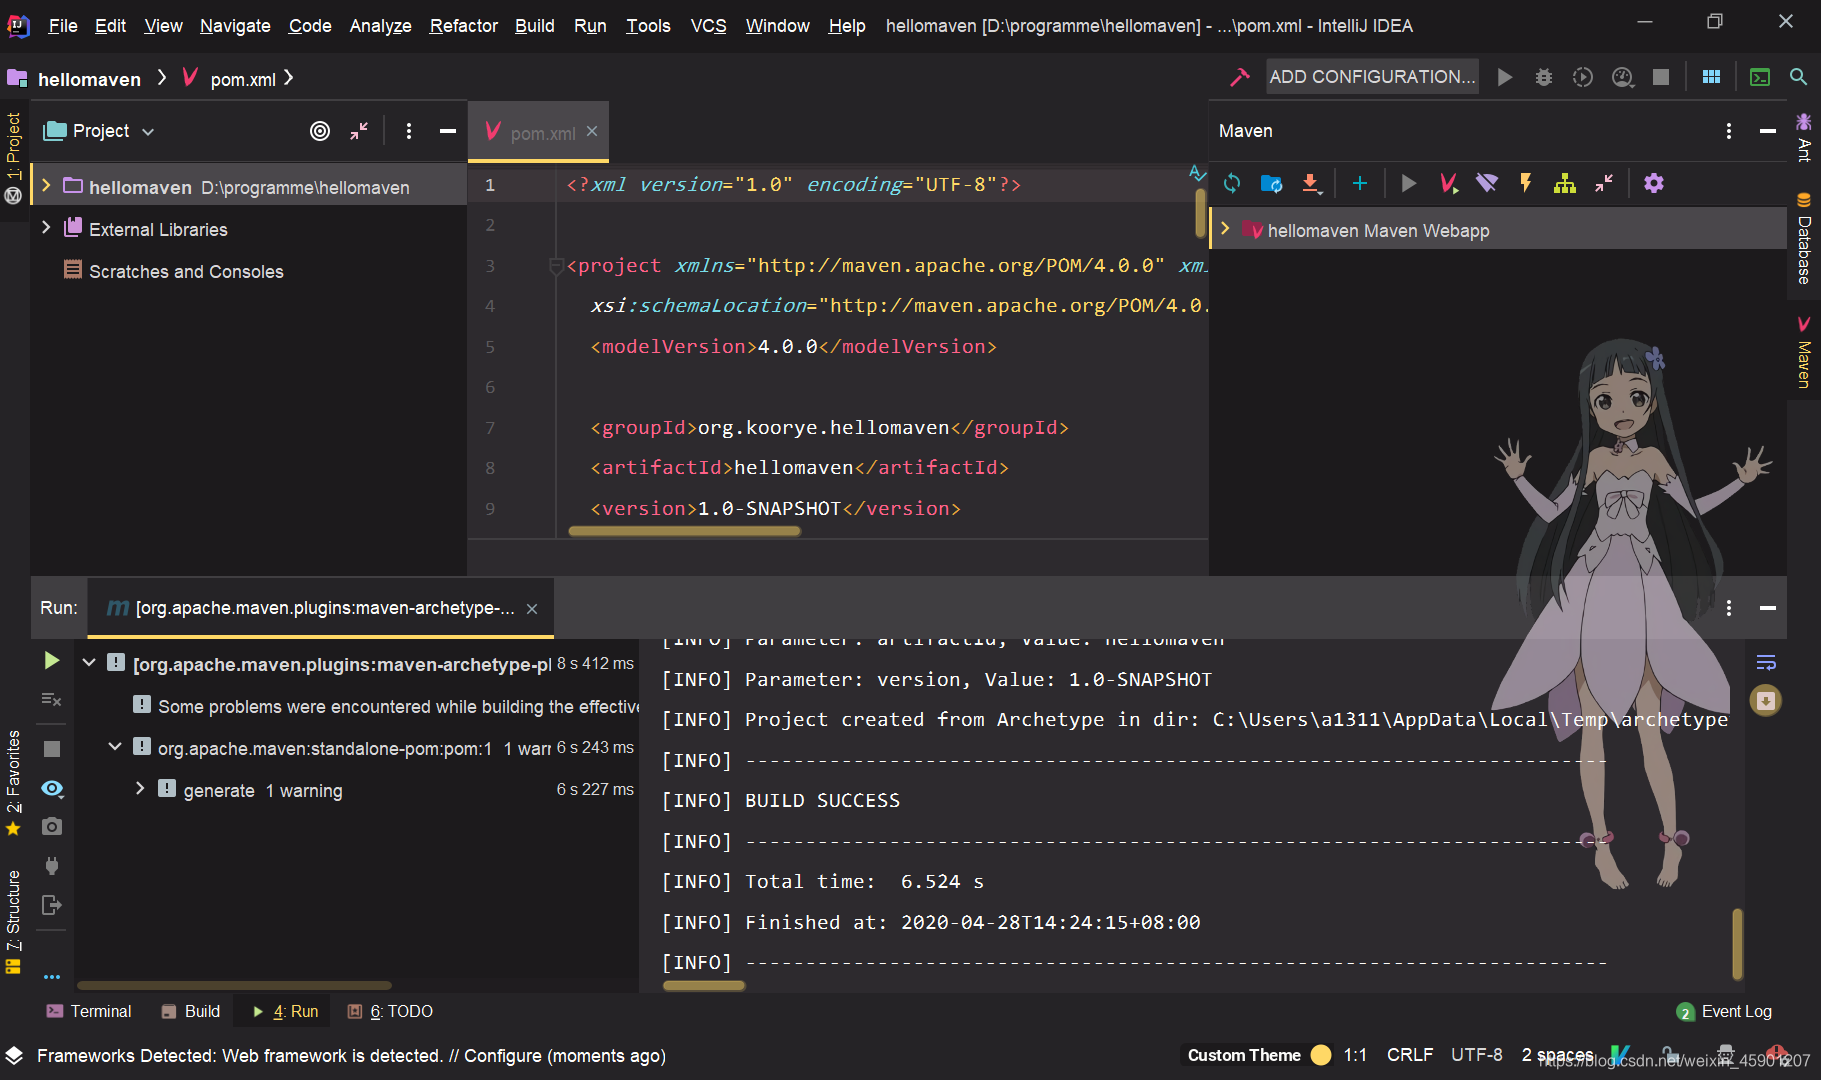Toggle skip tests mode lightning icon

pyautogui.click(x=1526, y=183)
